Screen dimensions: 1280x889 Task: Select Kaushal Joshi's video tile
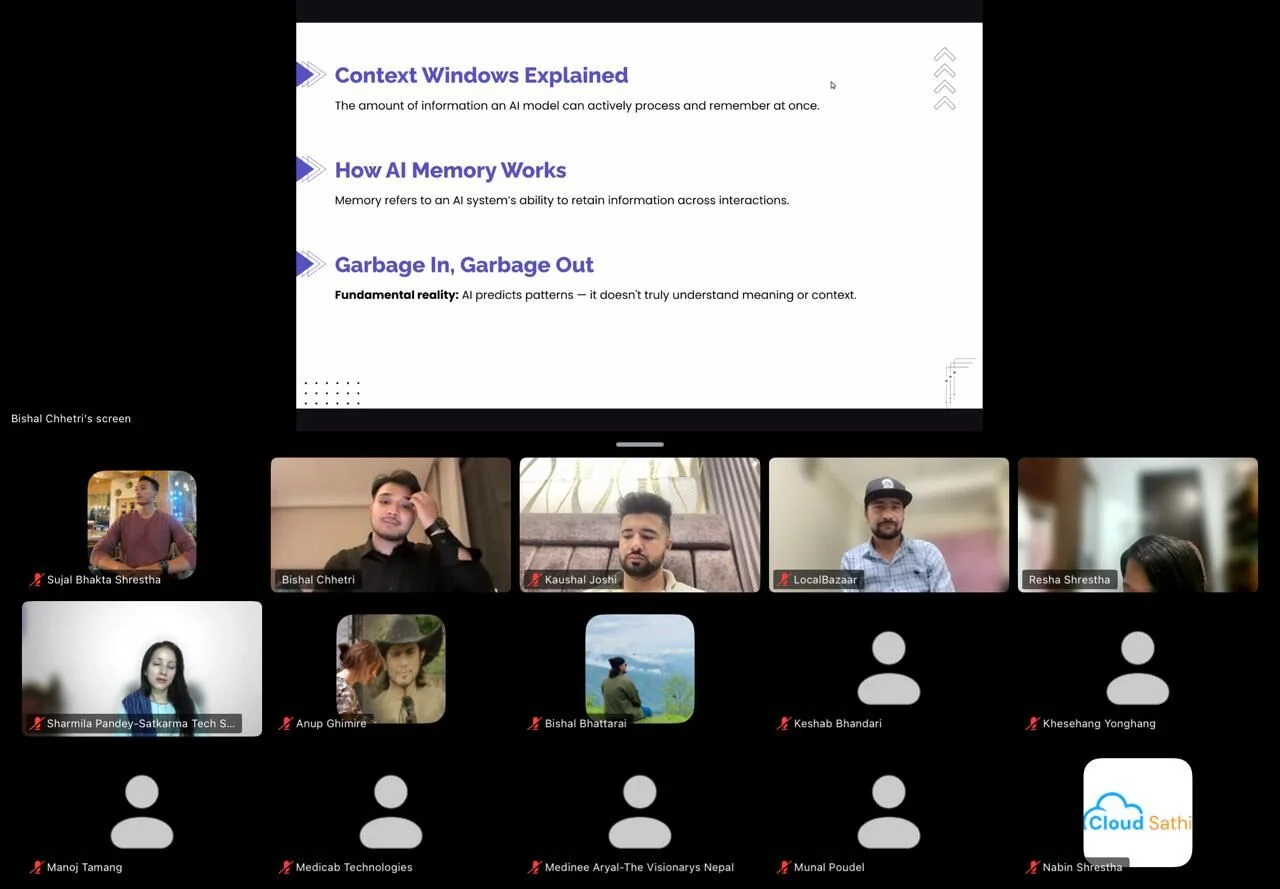(x=640, y=525)
